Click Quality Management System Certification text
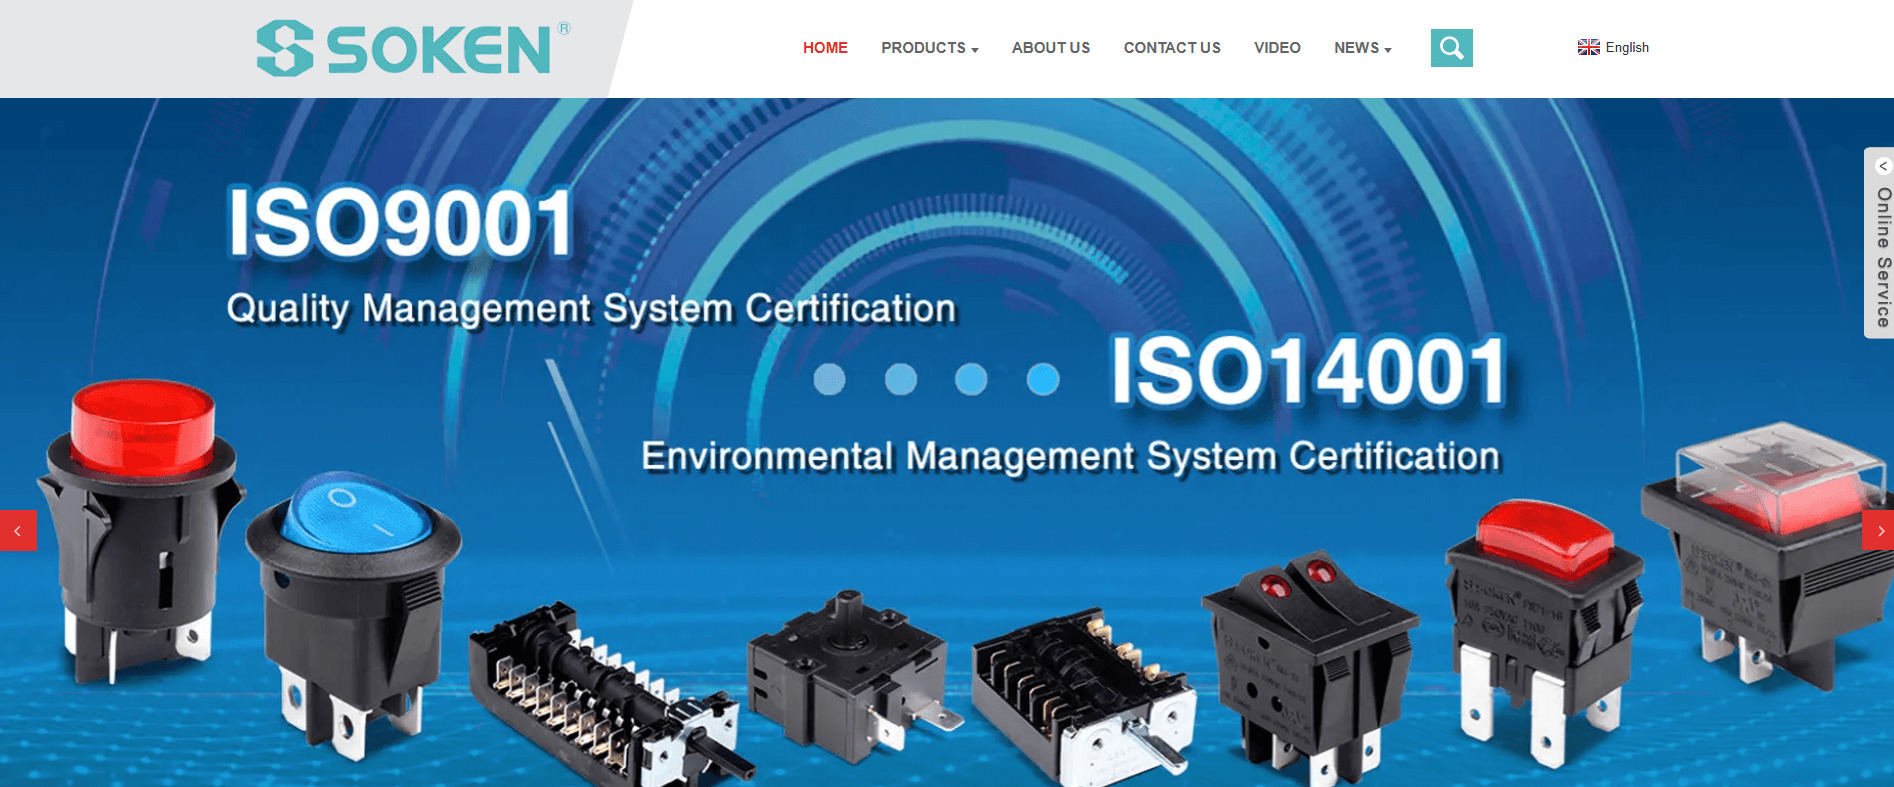 coord(591,308)
